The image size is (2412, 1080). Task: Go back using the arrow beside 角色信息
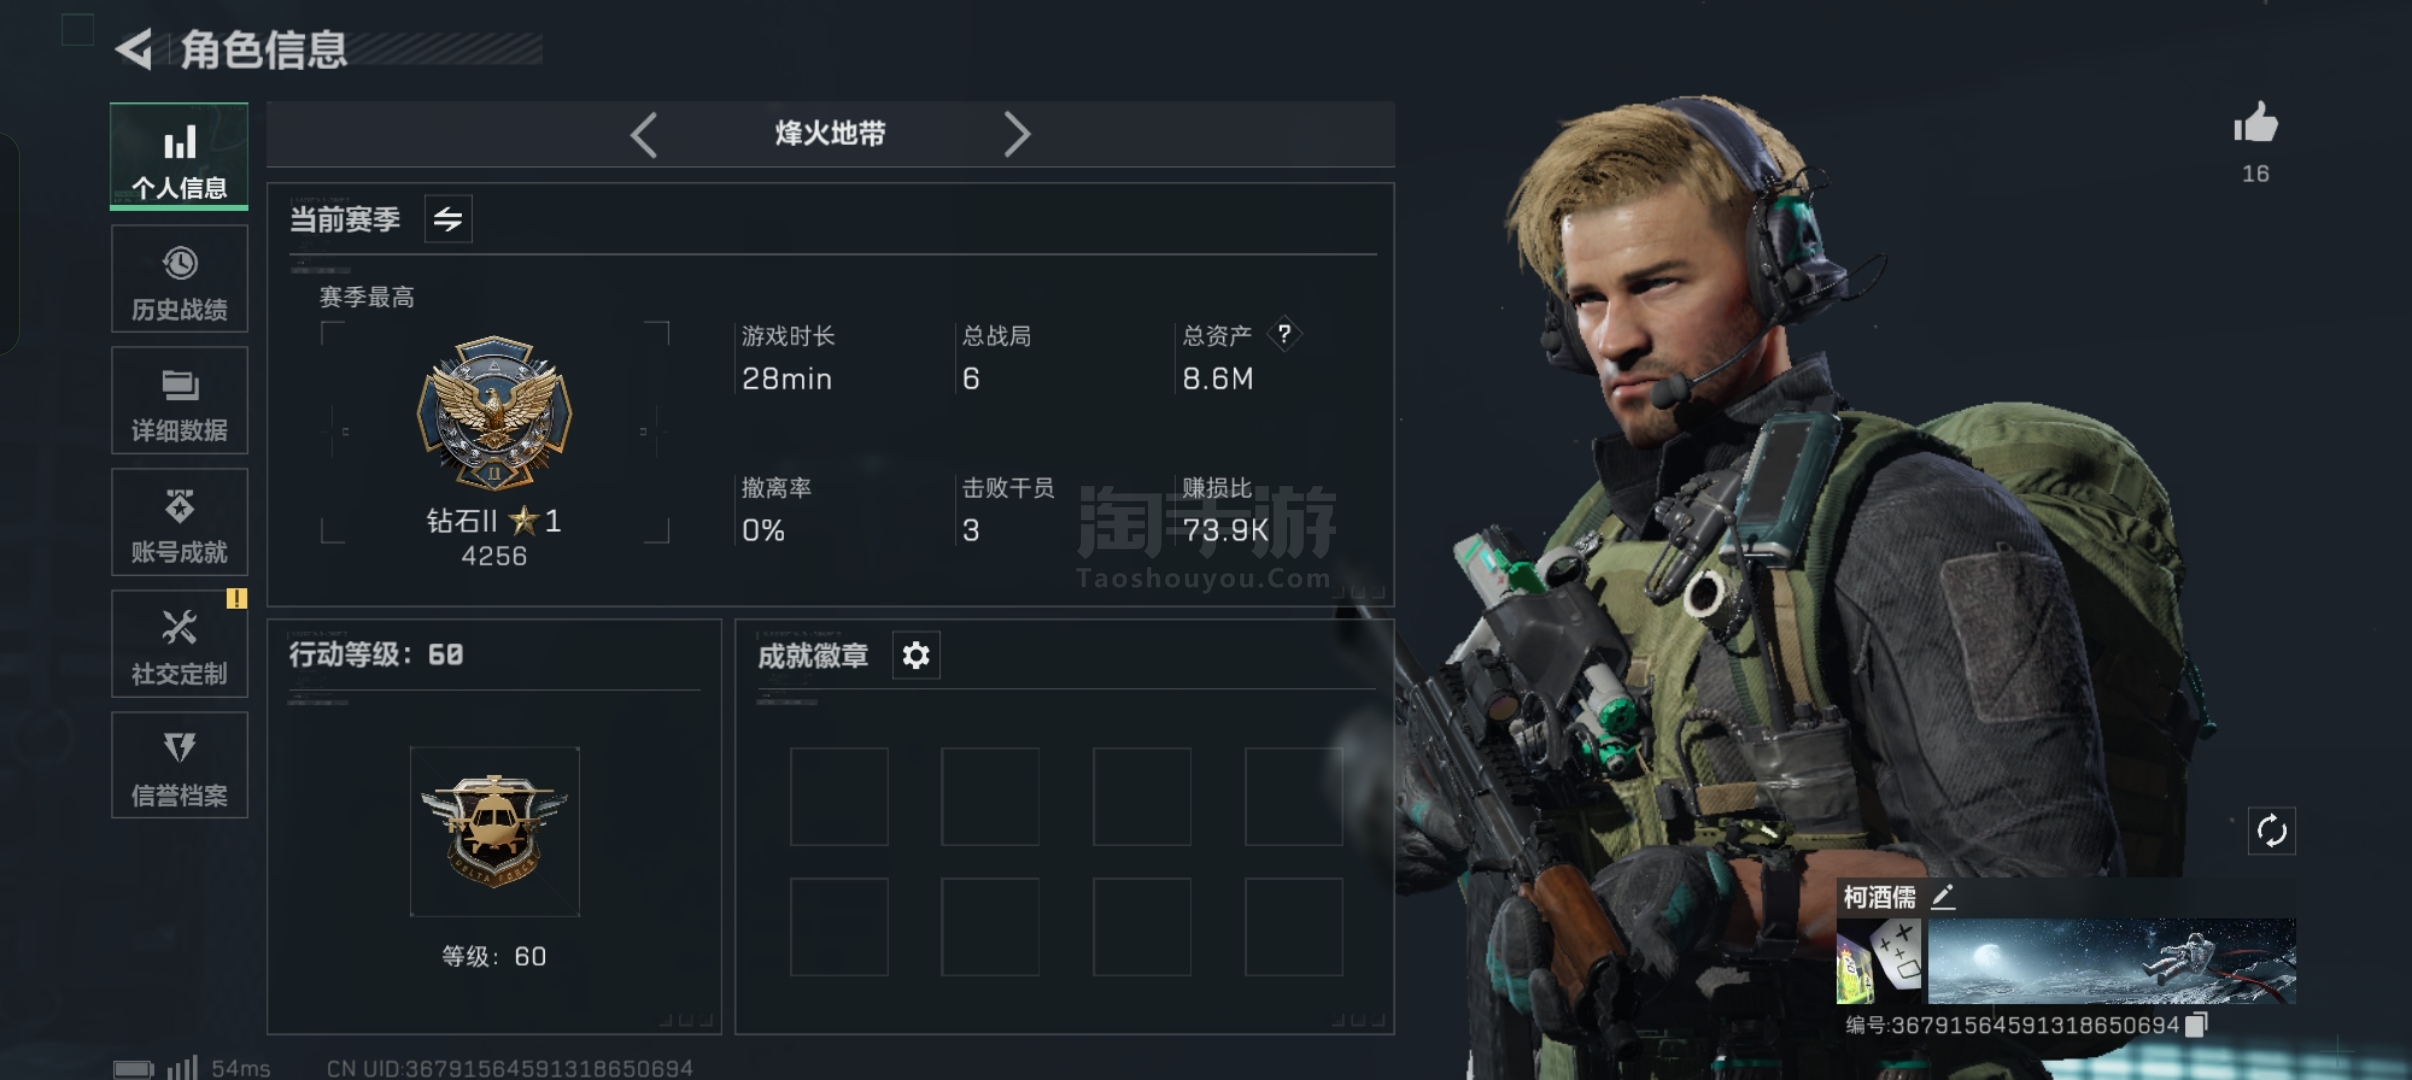(x=135, y=49)
